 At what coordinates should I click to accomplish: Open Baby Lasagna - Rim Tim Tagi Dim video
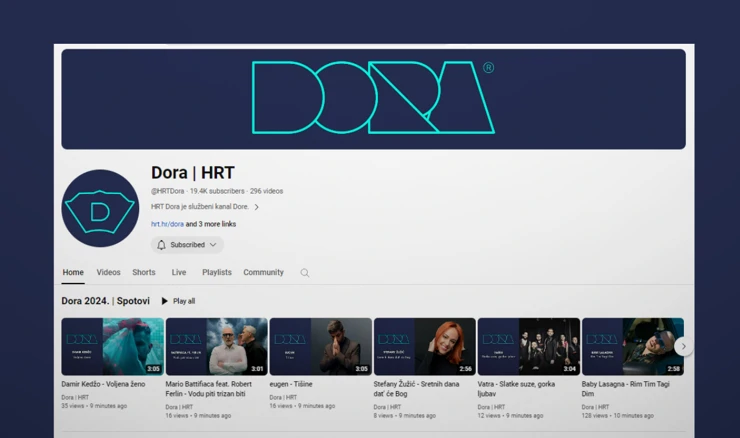[632, 346]
